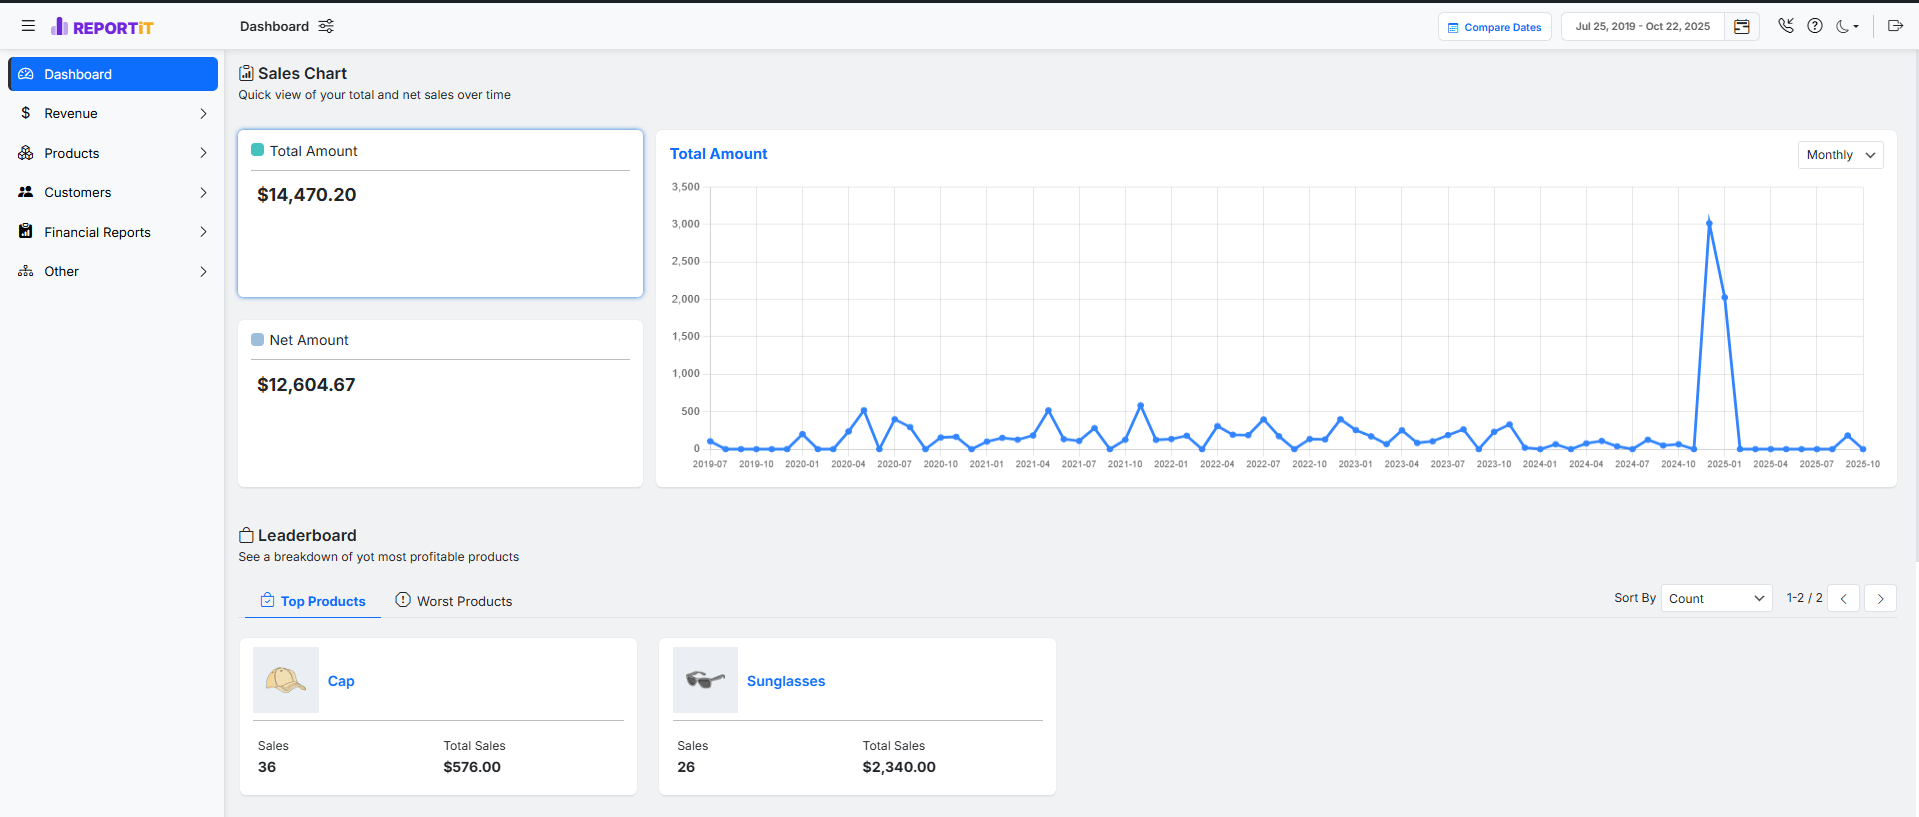Expand the Revenue sidebar menu
Screen dimensions: 1919x817
tap(113, 114)
